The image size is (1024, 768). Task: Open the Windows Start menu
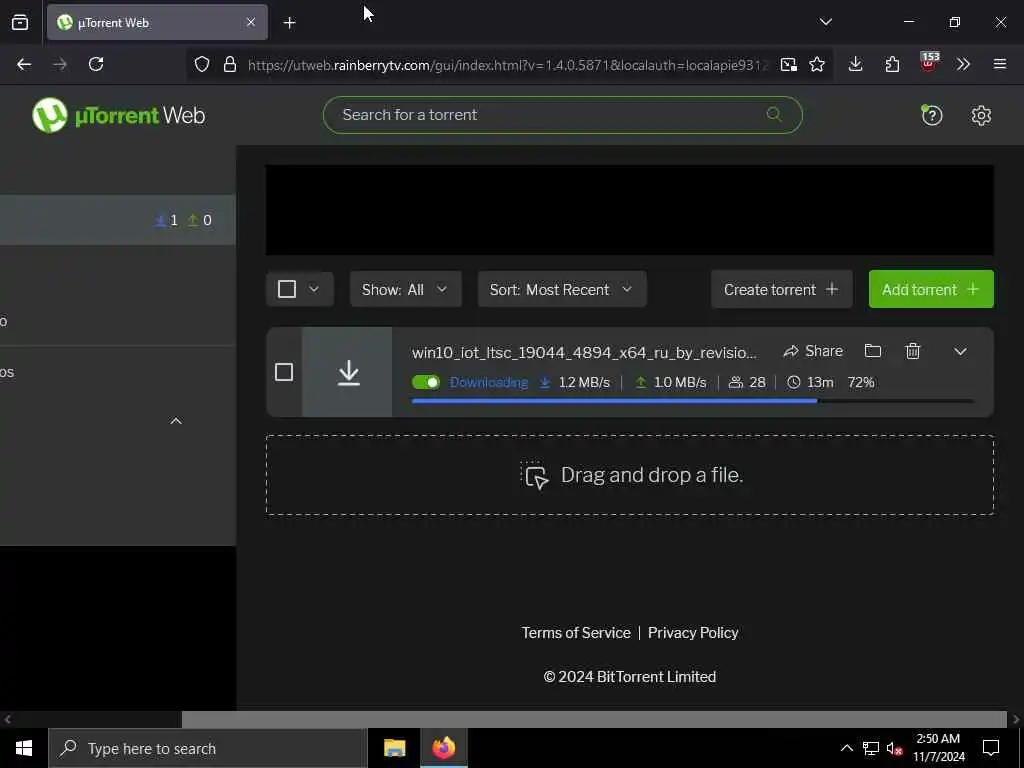click(x=24, y=748)
